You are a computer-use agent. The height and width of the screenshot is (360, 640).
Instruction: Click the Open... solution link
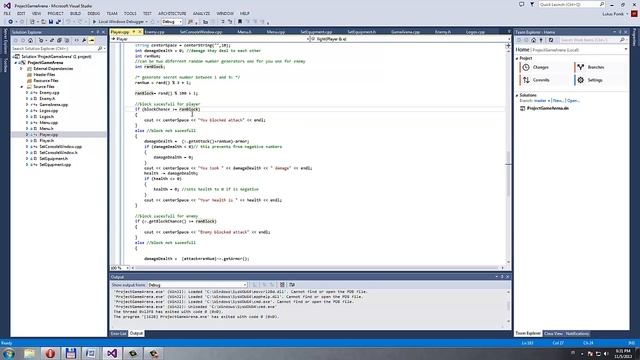(573, 100)
